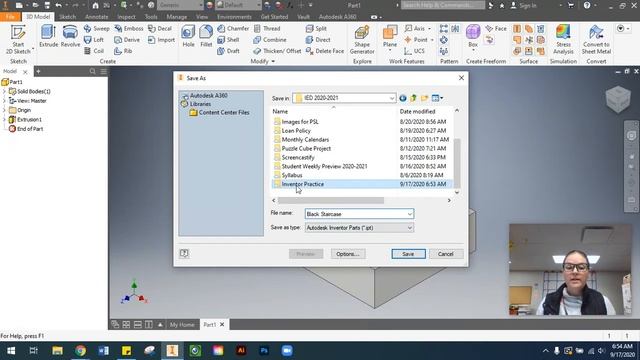640x360 pixels.
Task: Expand View: Master in model tree
Action: pos(4,101)
